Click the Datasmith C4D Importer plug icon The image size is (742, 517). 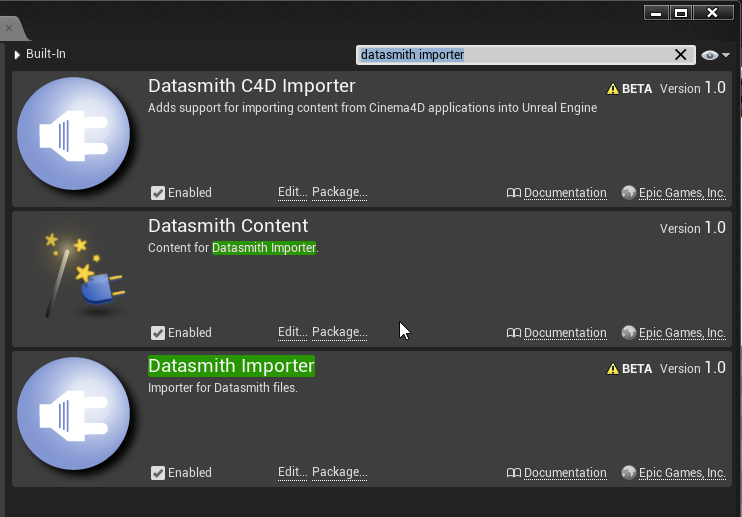73,134
